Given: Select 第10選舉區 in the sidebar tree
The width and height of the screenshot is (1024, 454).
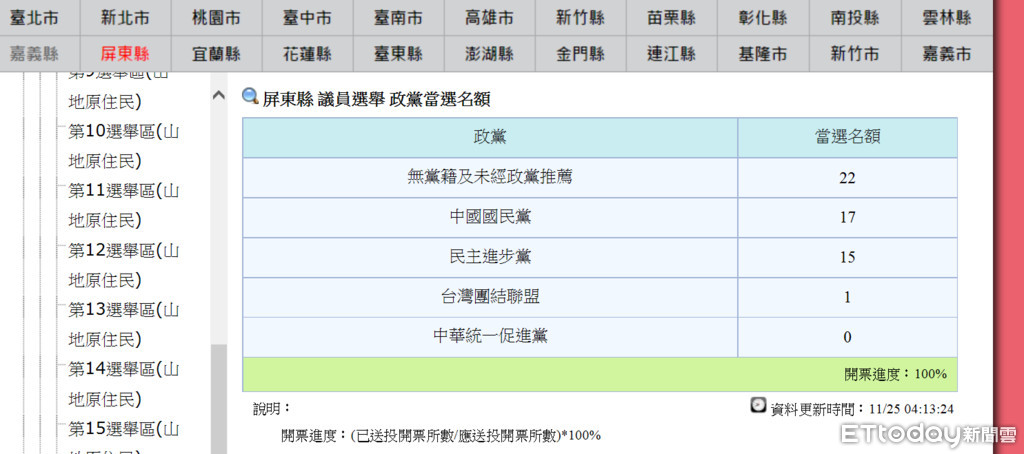Looking at the screenshot, I should click(x=123, y=131).
